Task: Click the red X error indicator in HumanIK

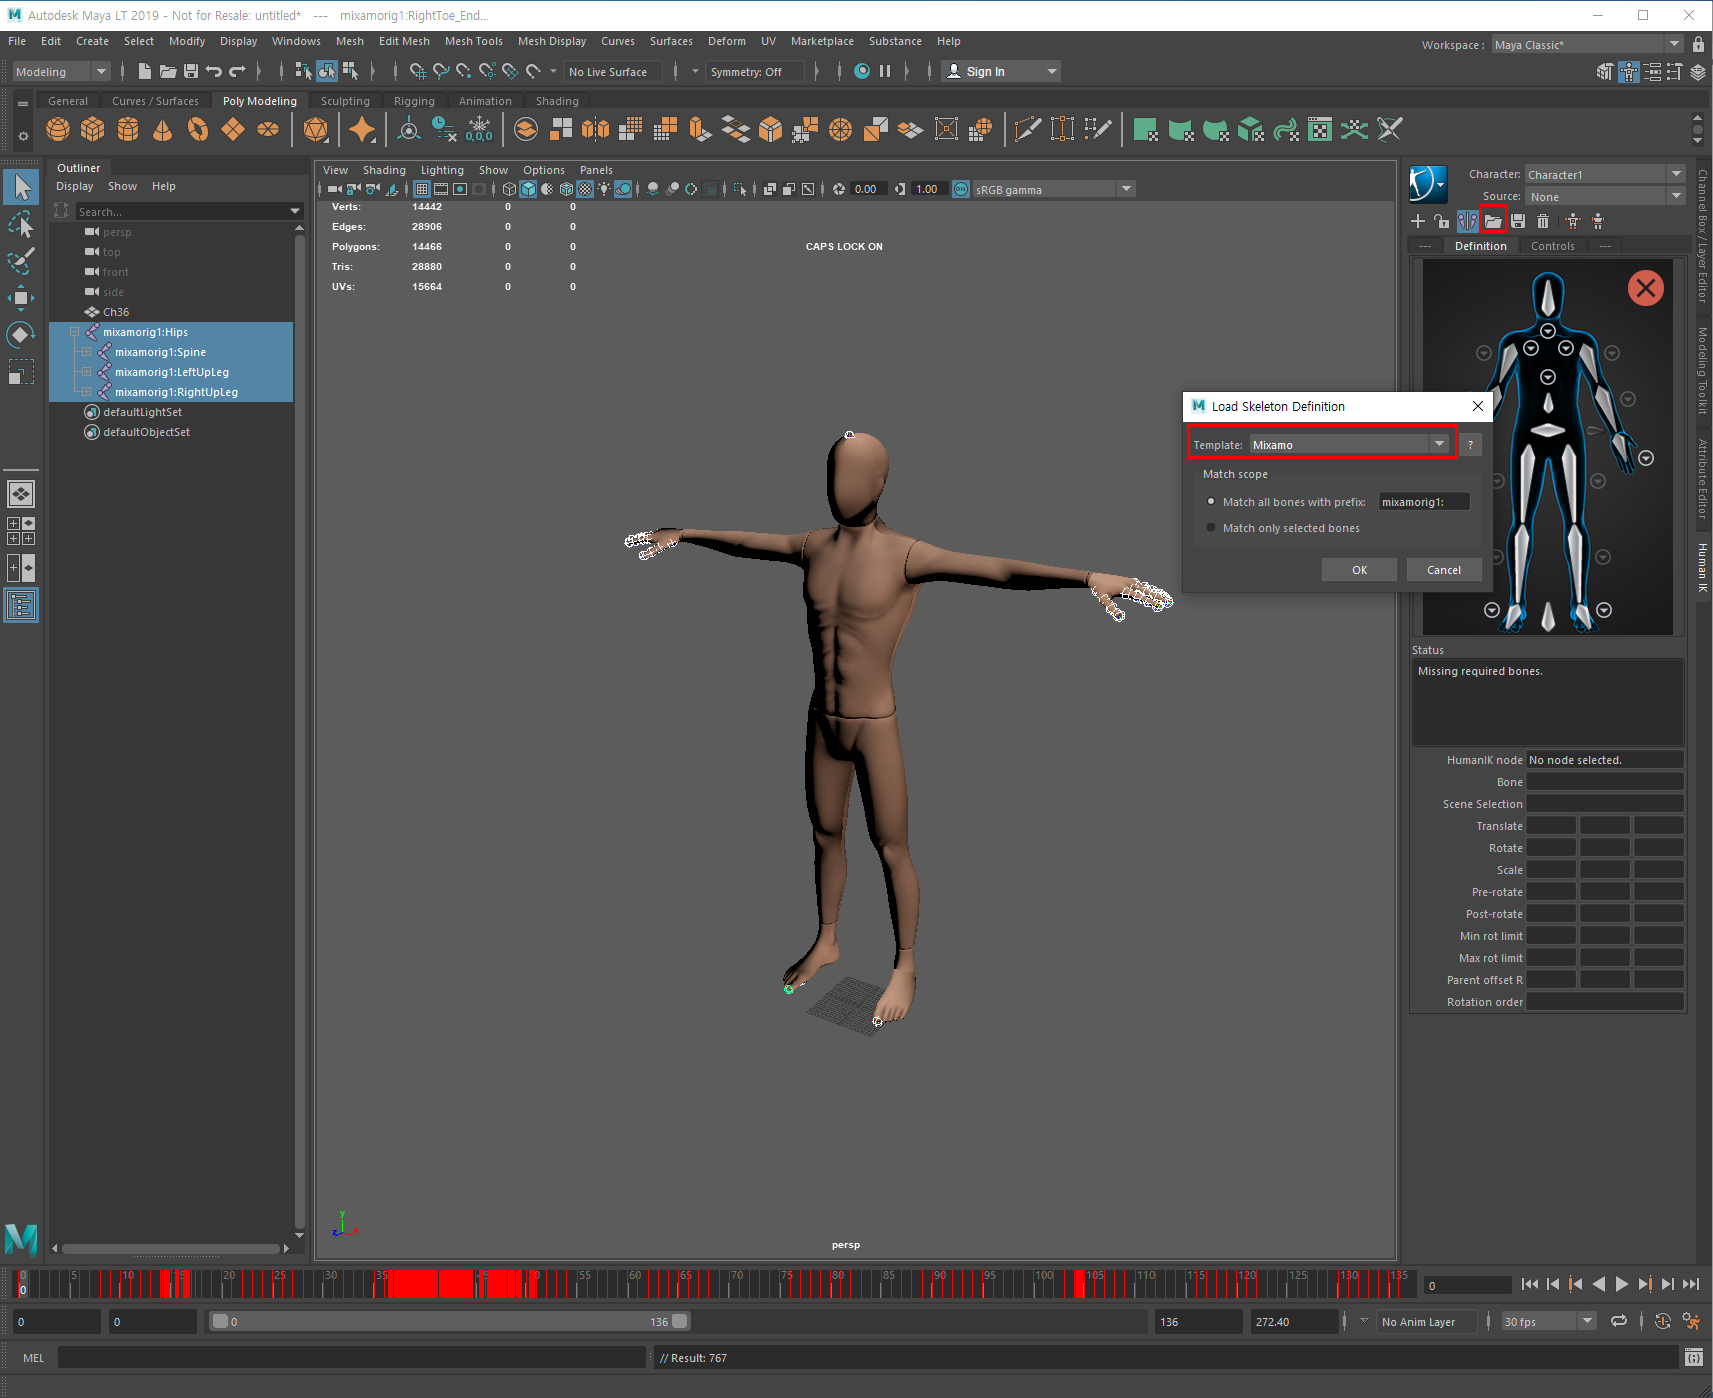Action: (1645, 289)
